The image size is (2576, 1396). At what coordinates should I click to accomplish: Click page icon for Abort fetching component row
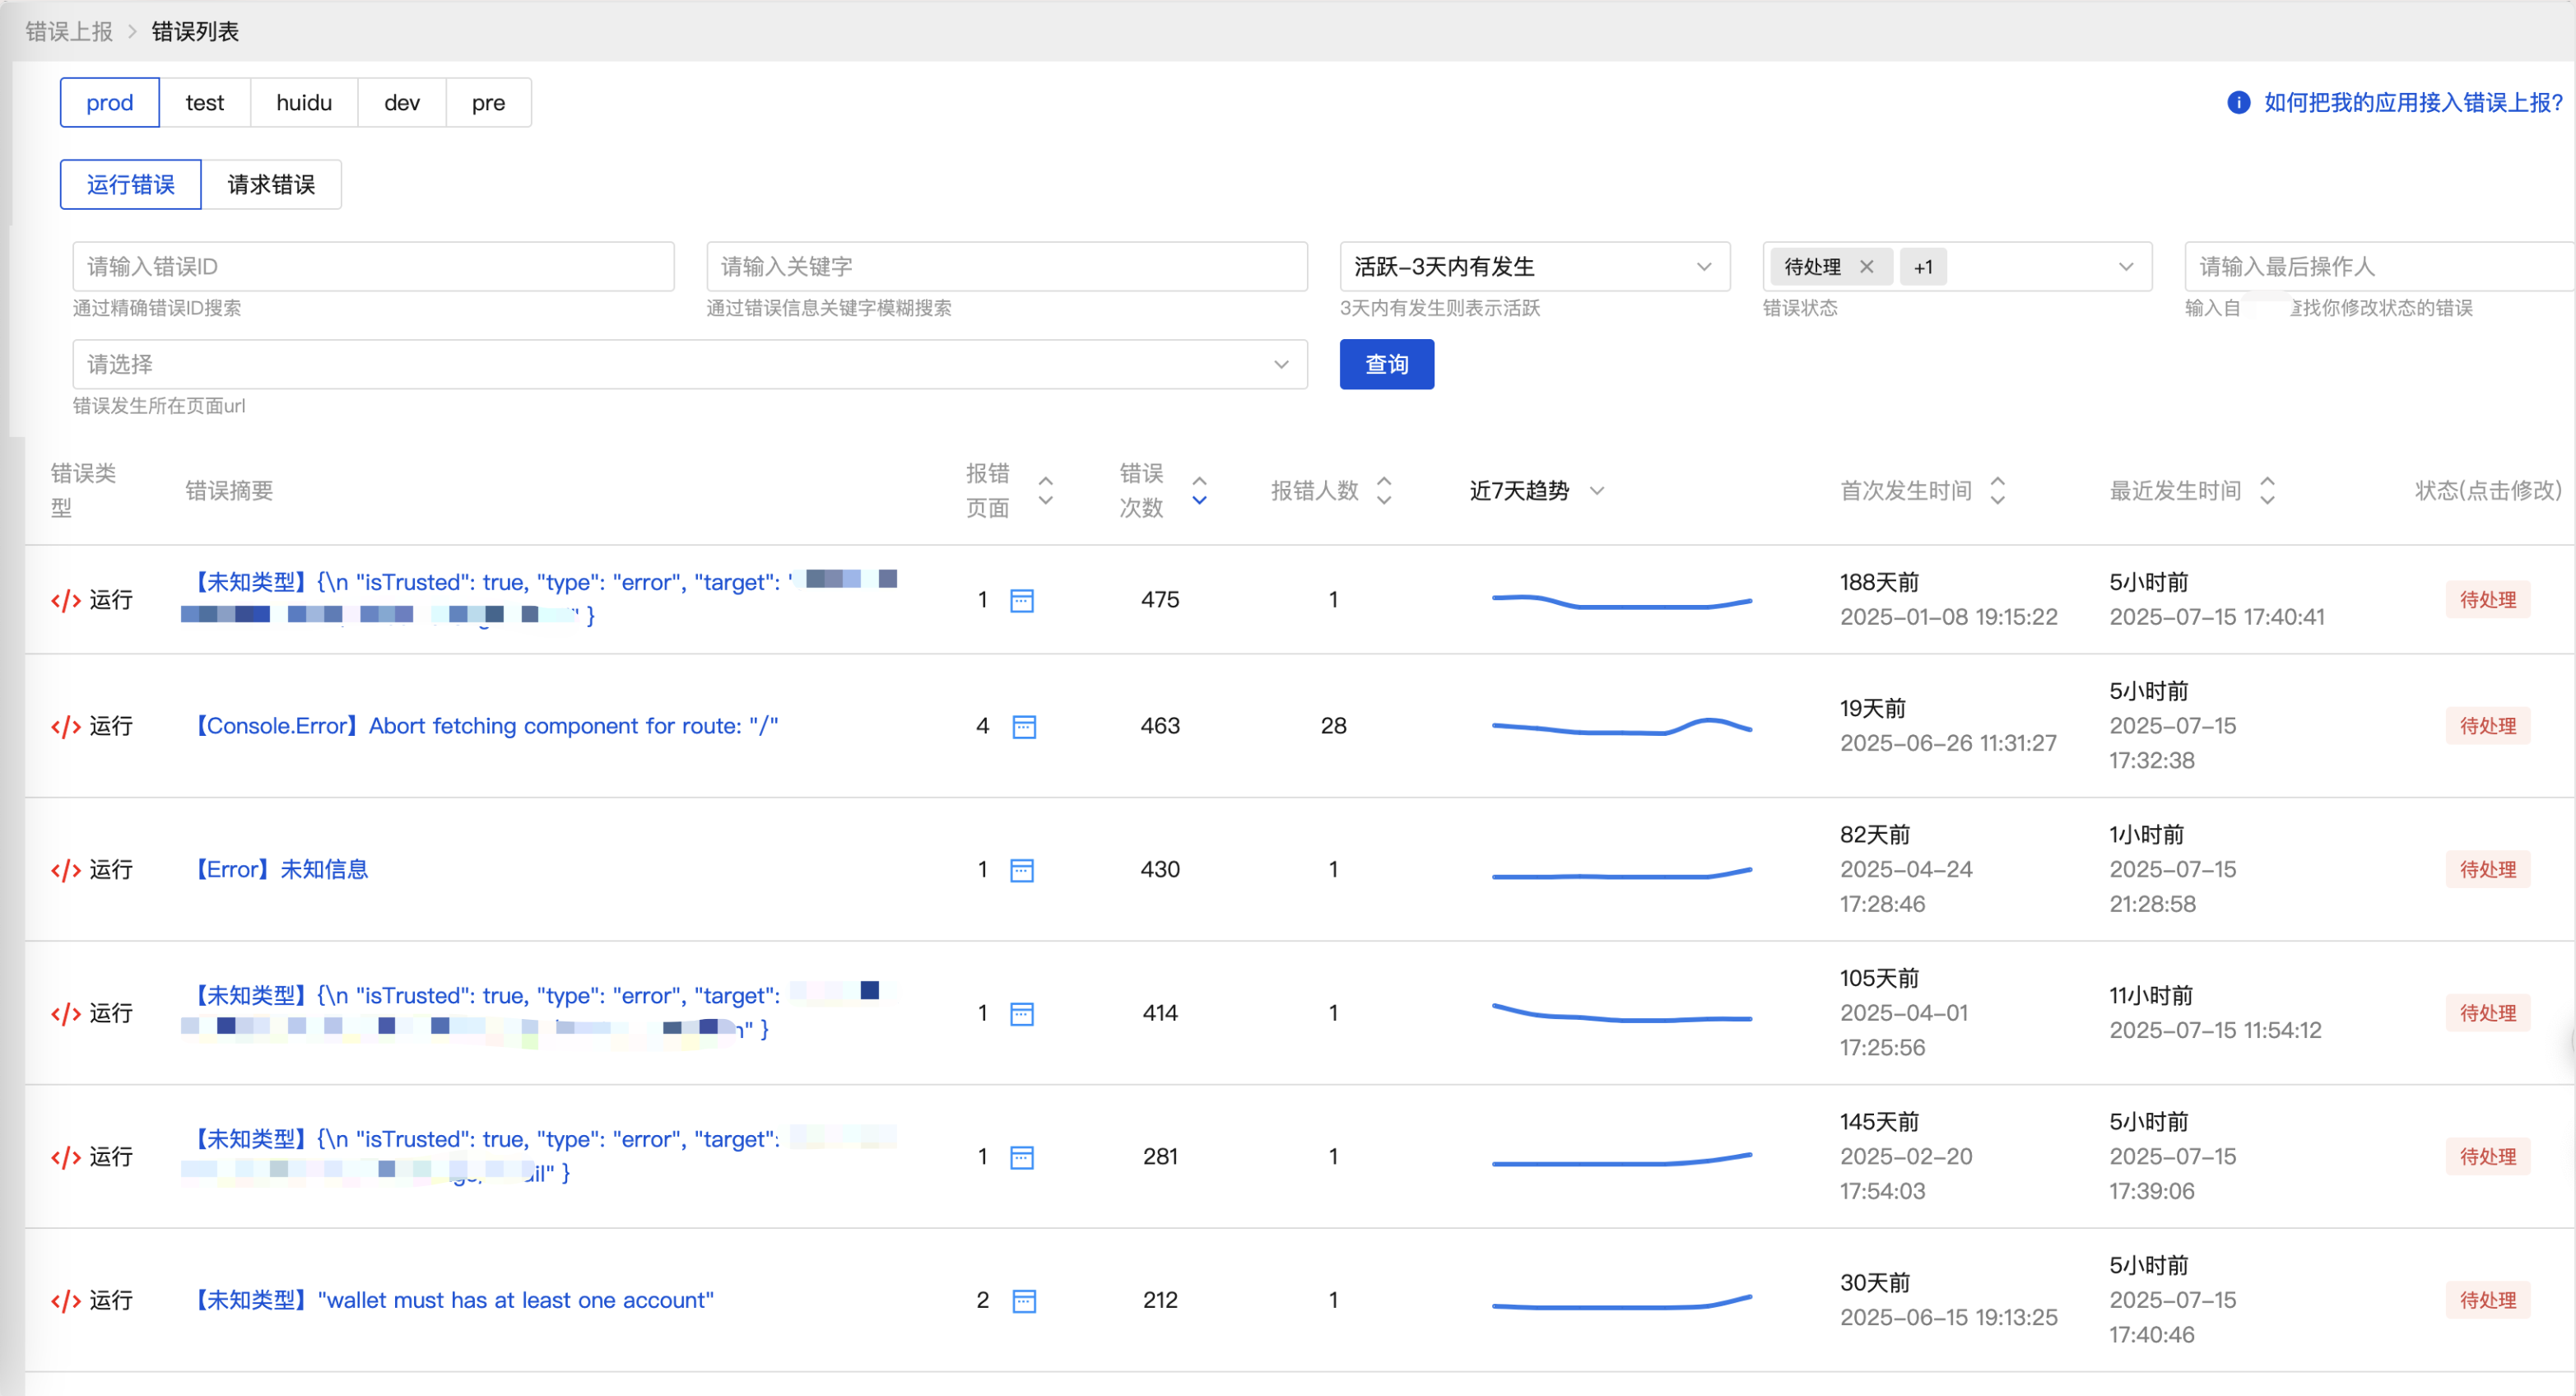point(1023,726)
